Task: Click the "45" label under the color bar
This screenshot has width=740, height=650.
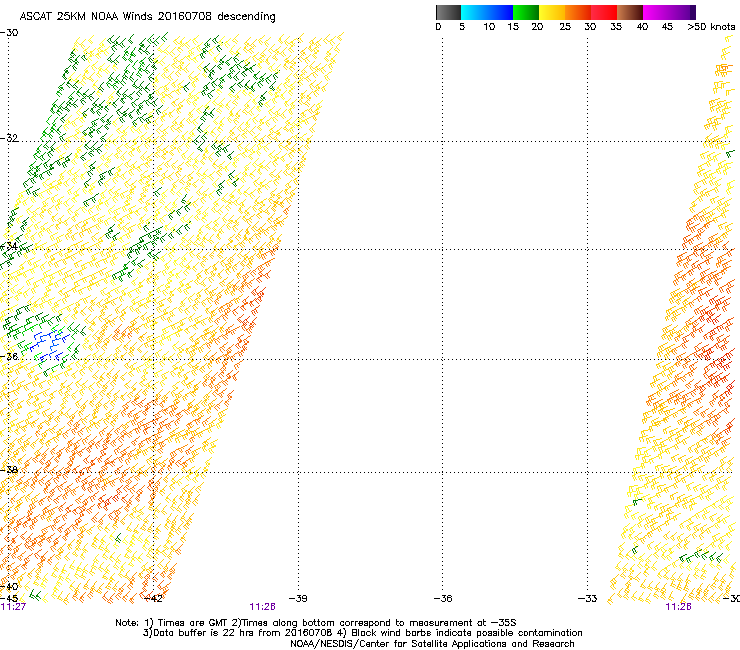Action: click(x=667, y=27)
